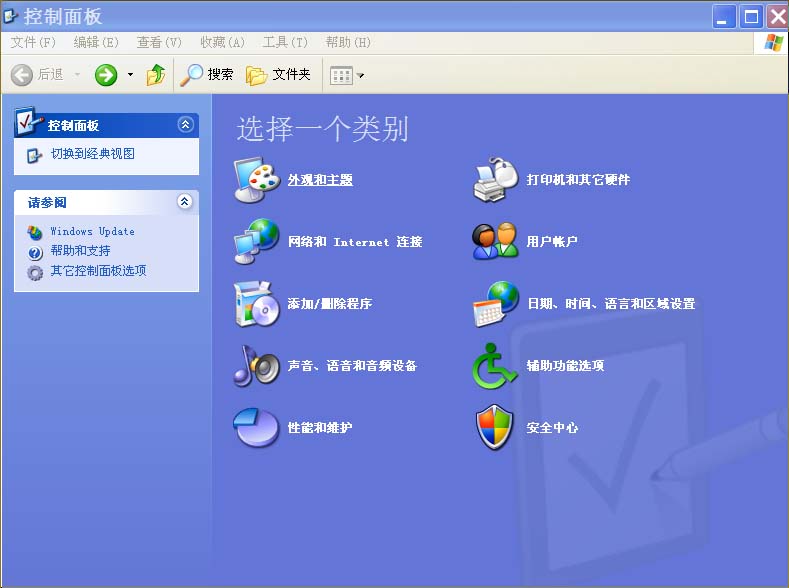Click the 日期、时间、语言和区域设置 link

click(611, 304)
